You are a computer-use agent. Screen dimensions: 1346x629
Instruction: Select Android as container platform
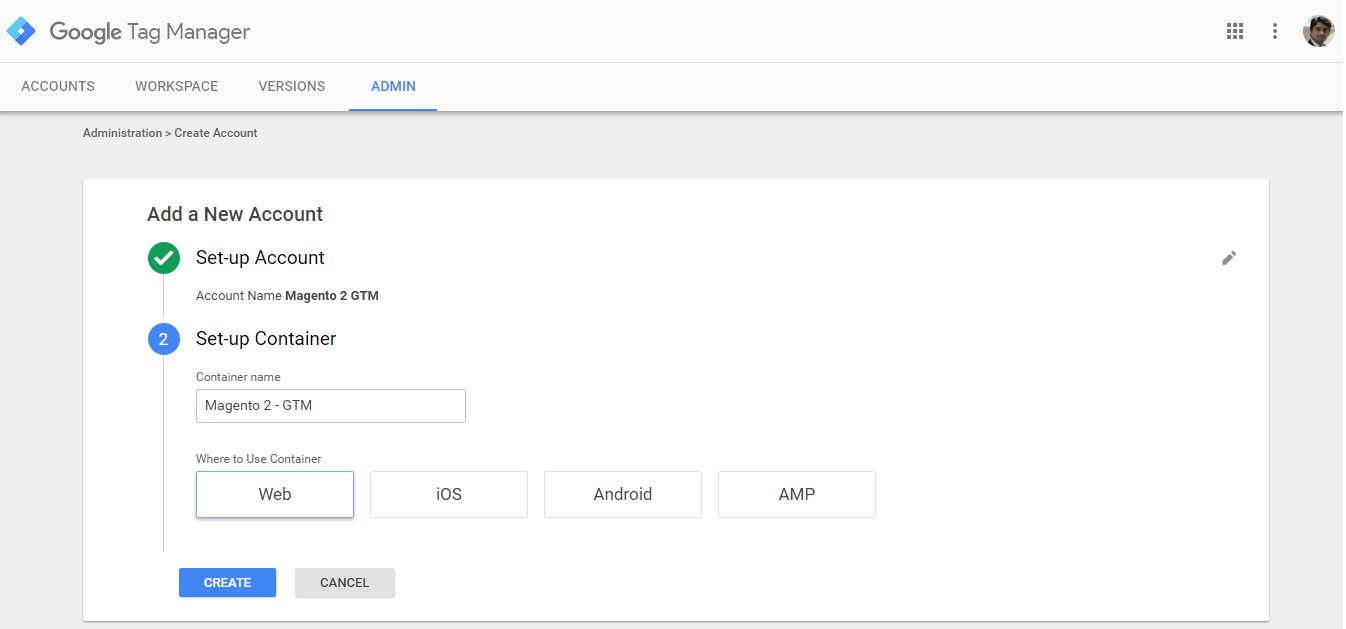623,494
